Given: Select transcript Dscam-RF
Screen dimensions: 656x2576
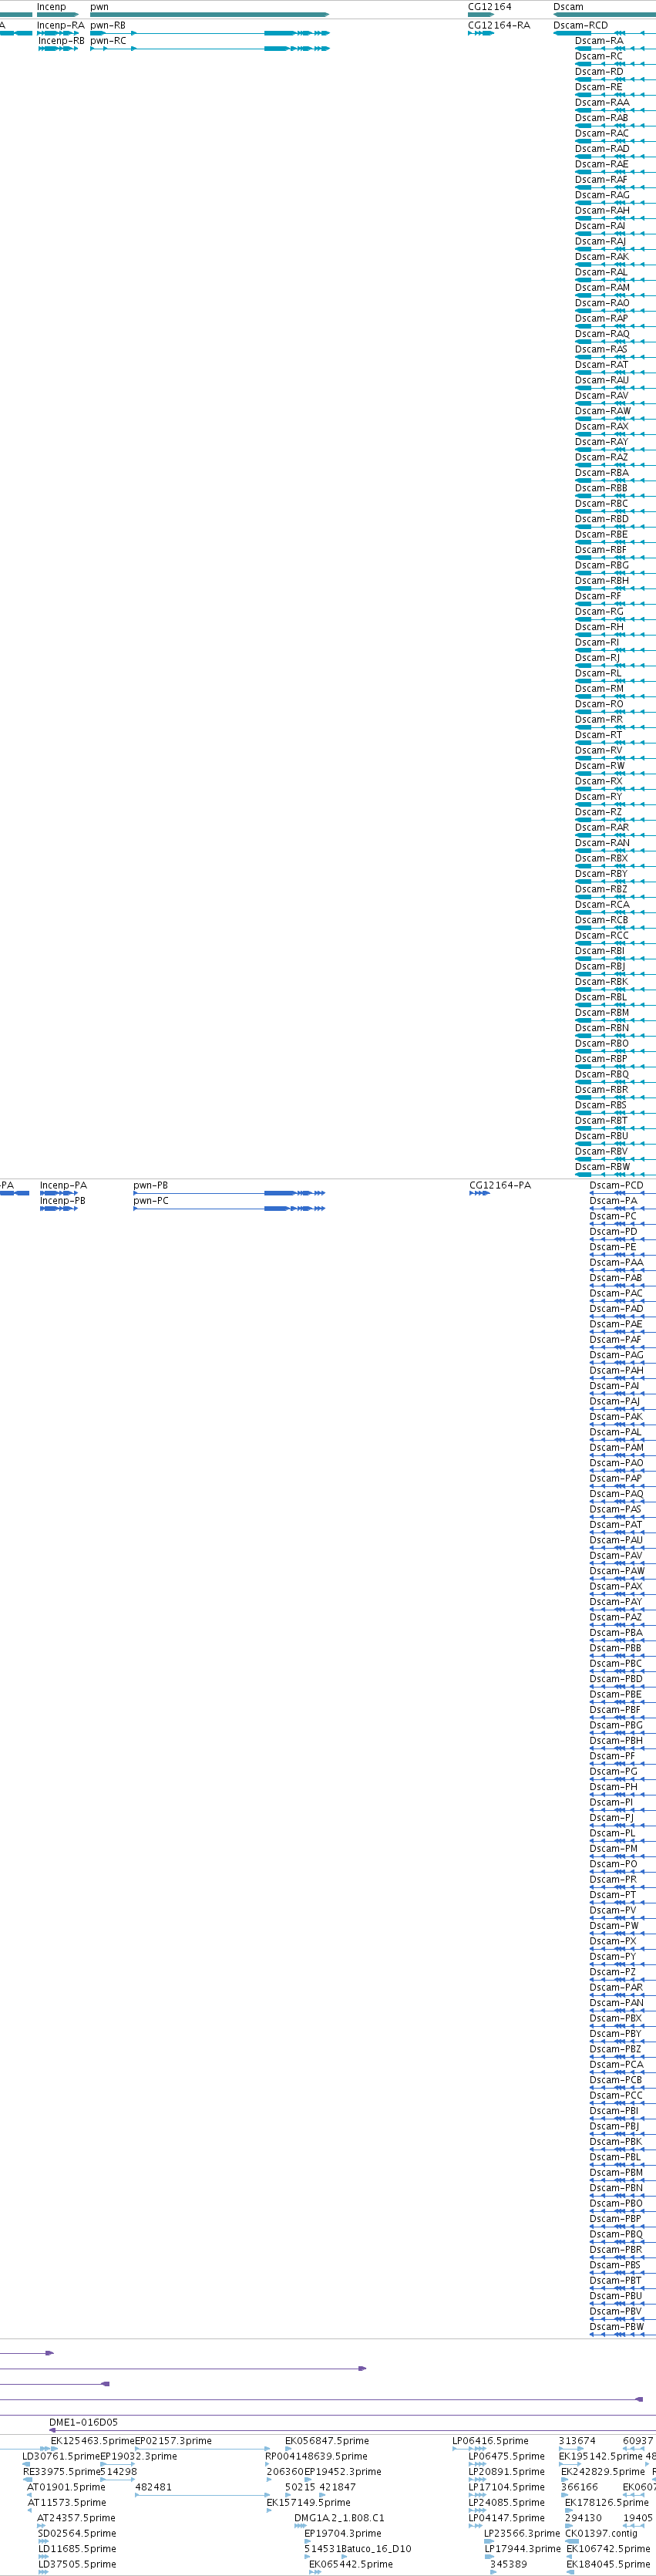Looking at the screenshot, I should [598, 595].
